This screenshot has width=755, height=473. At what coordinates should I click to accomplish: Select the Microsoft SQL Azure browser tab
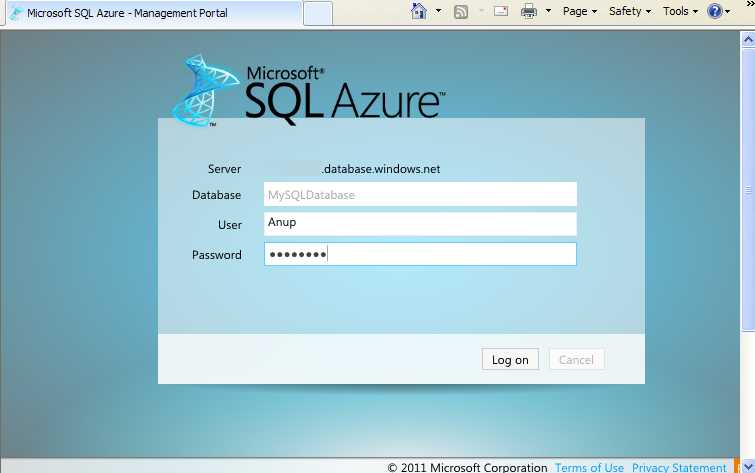click(x=150, y=14)
